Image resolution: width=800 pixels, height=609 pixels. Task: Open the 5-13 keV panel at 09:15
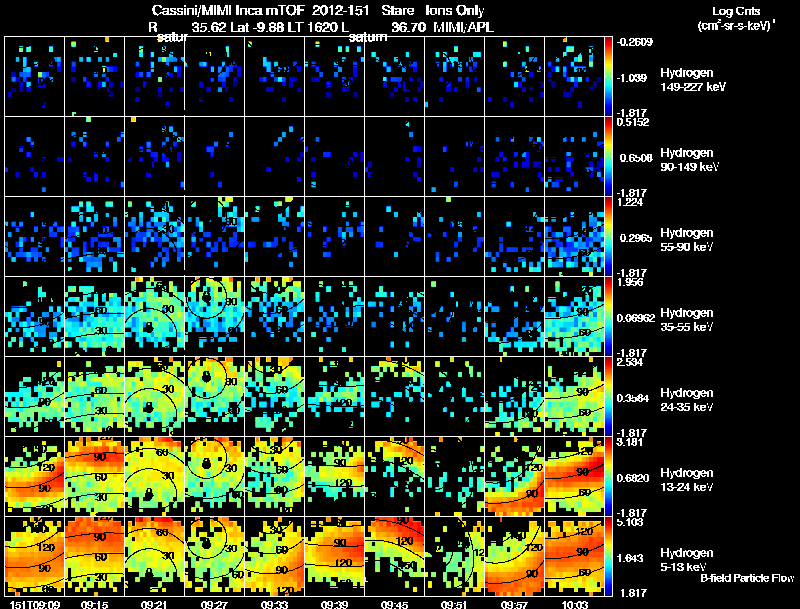pos(94,557)
